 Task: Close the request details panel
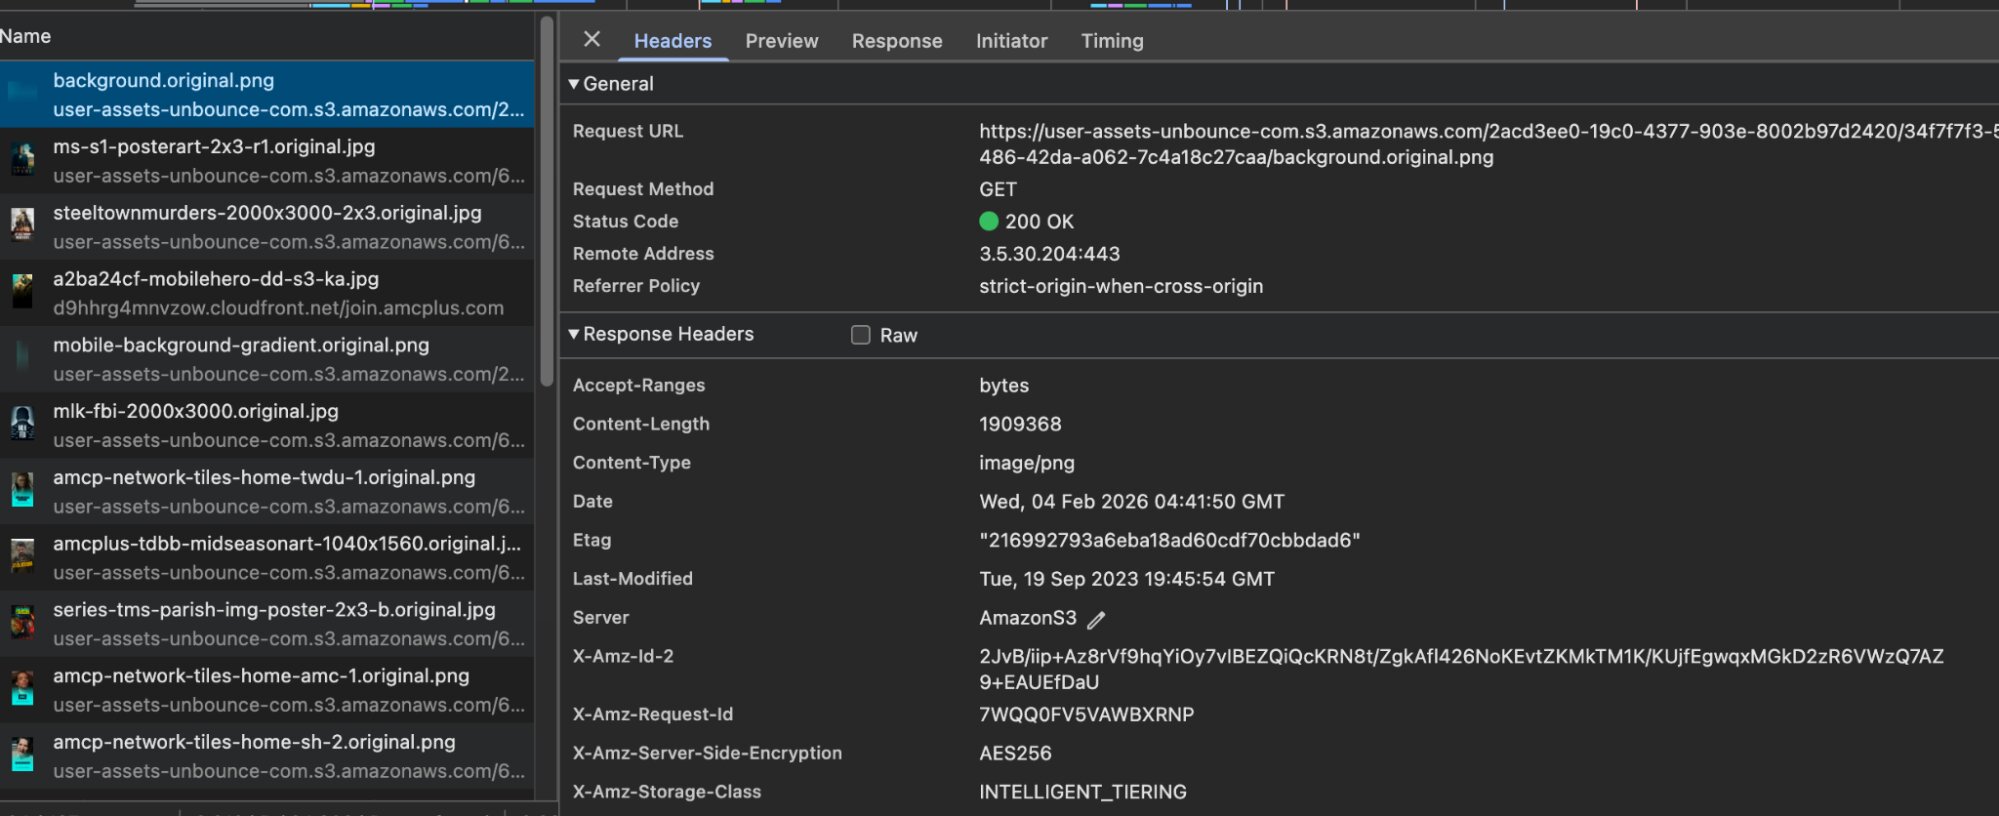tap(592, 39)
